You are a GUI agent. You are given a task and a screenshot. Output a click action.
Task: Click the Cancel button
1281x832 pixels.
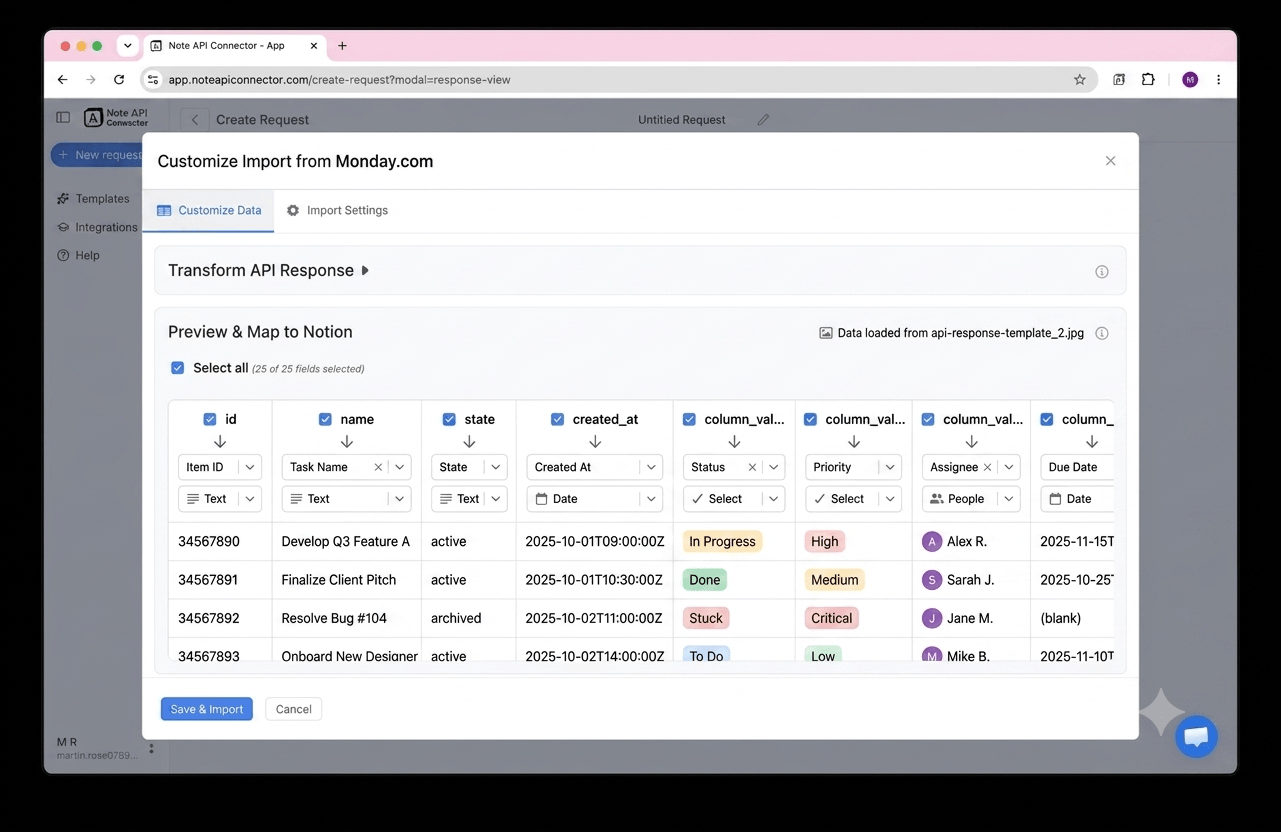click(294, 709)
